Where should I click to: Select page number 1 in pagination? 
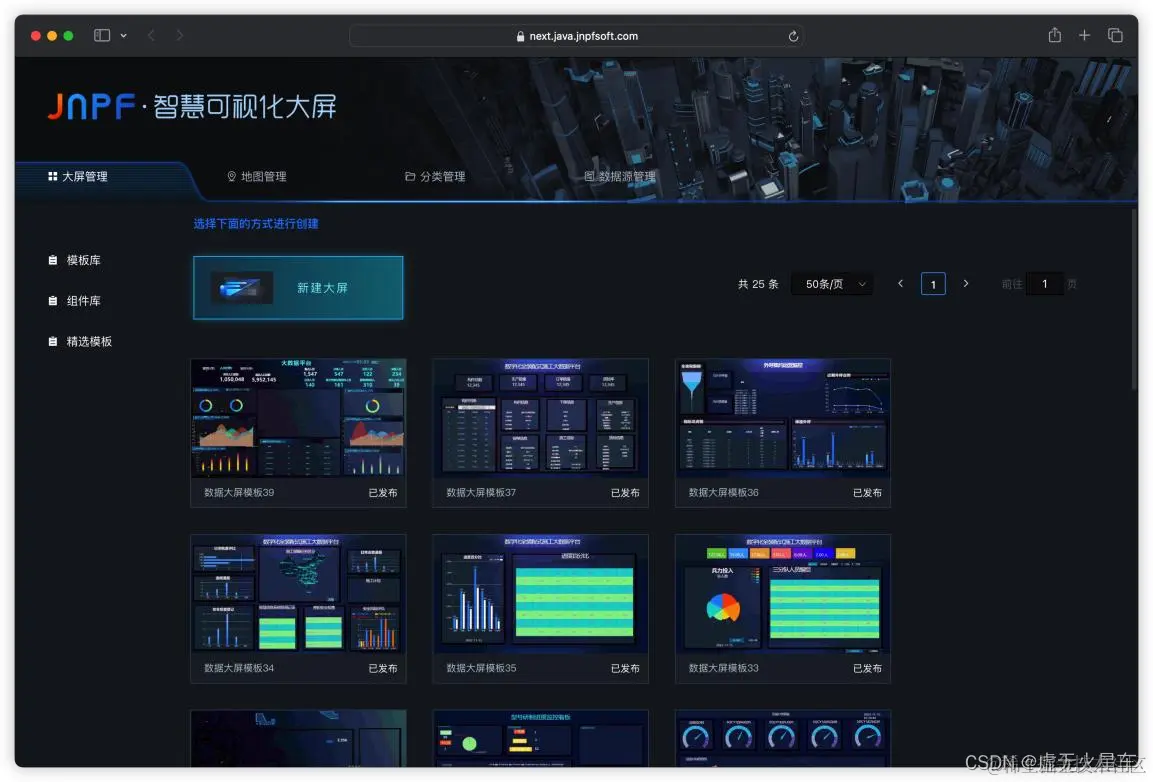coord(933,284)
